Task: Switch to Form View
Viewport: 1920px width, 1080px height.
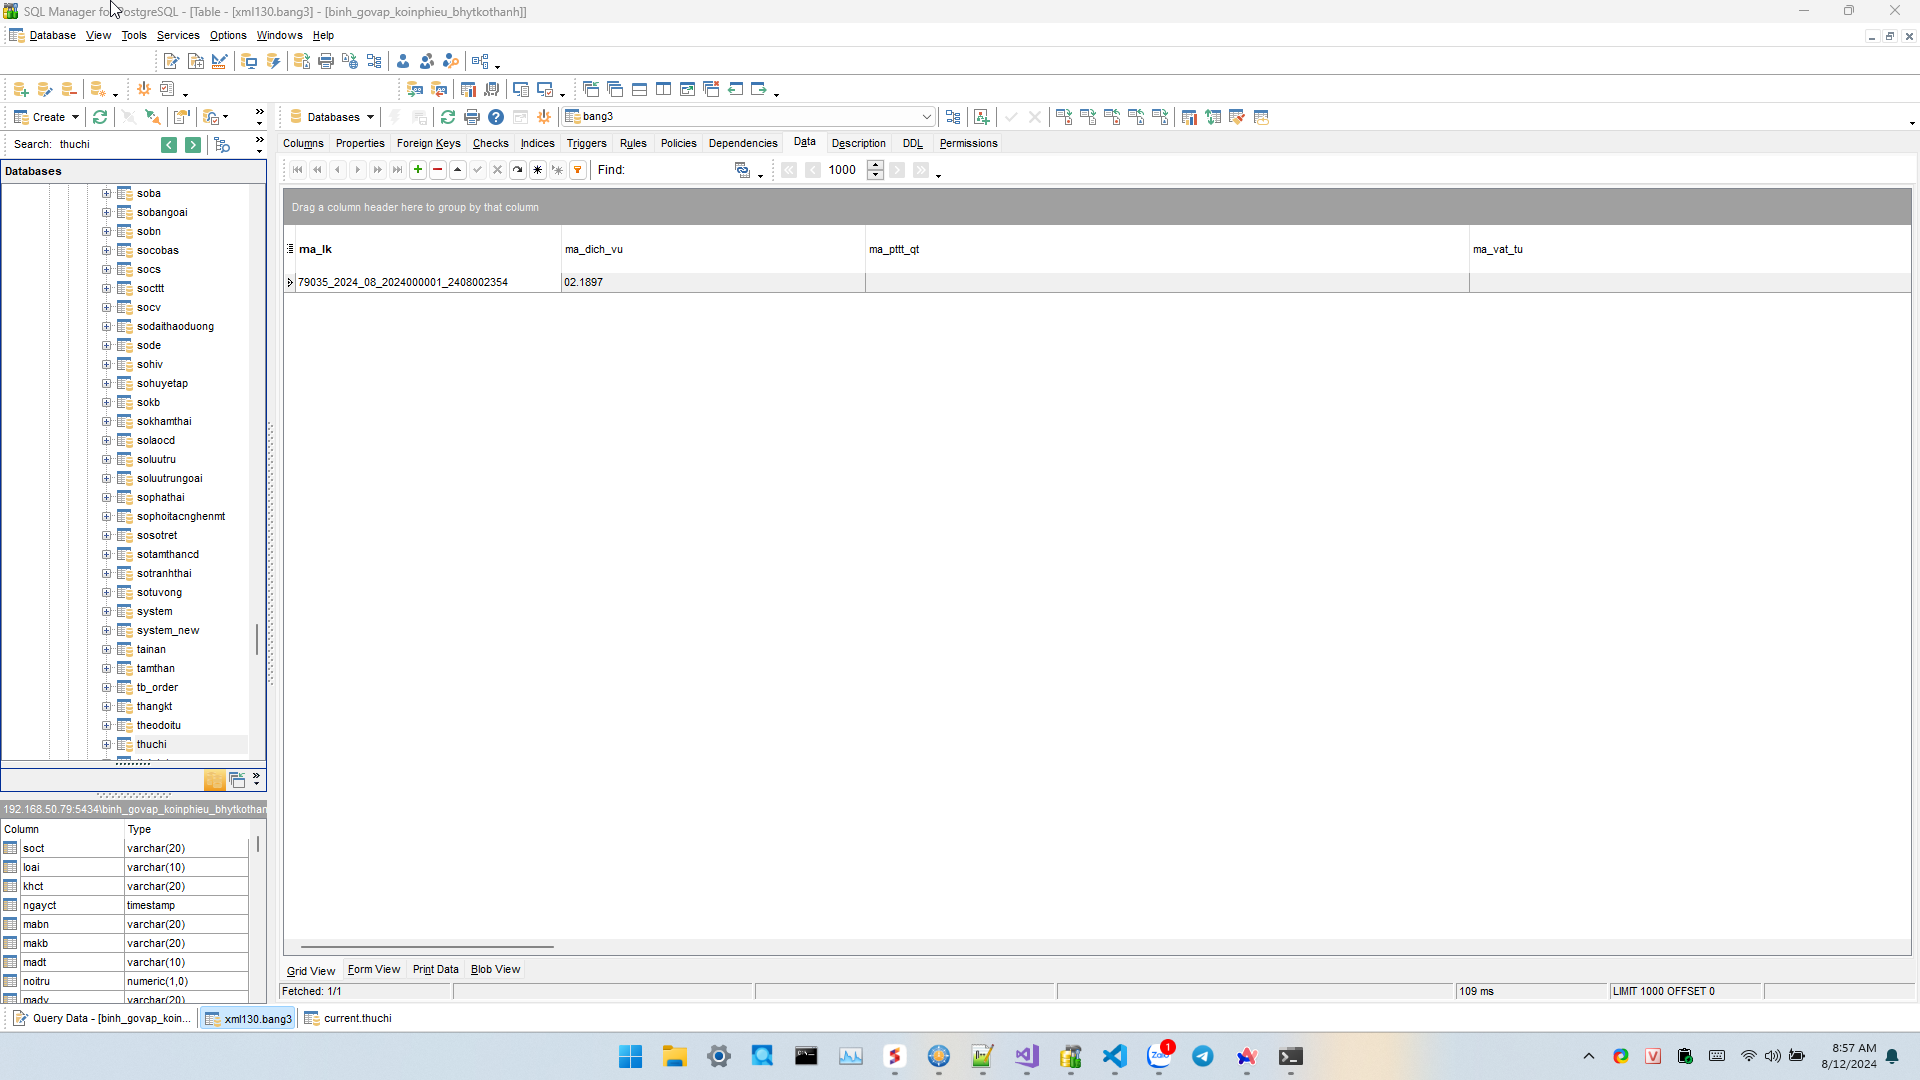Action: click(x=373, y=969)
